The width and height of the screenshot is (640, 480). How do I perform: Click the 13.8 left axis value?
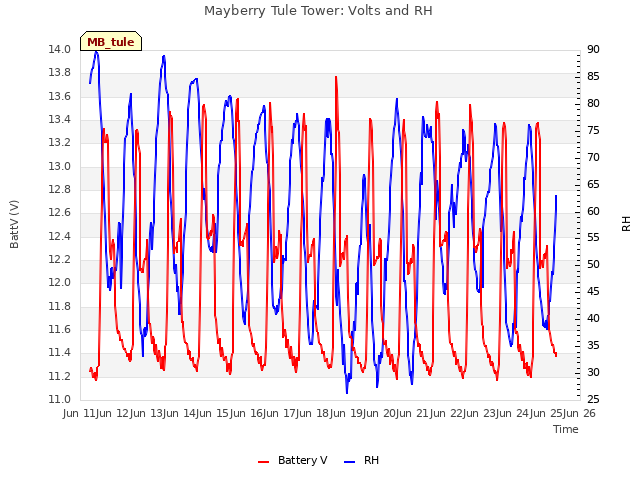pyautogui.click(x=59, y=73)
